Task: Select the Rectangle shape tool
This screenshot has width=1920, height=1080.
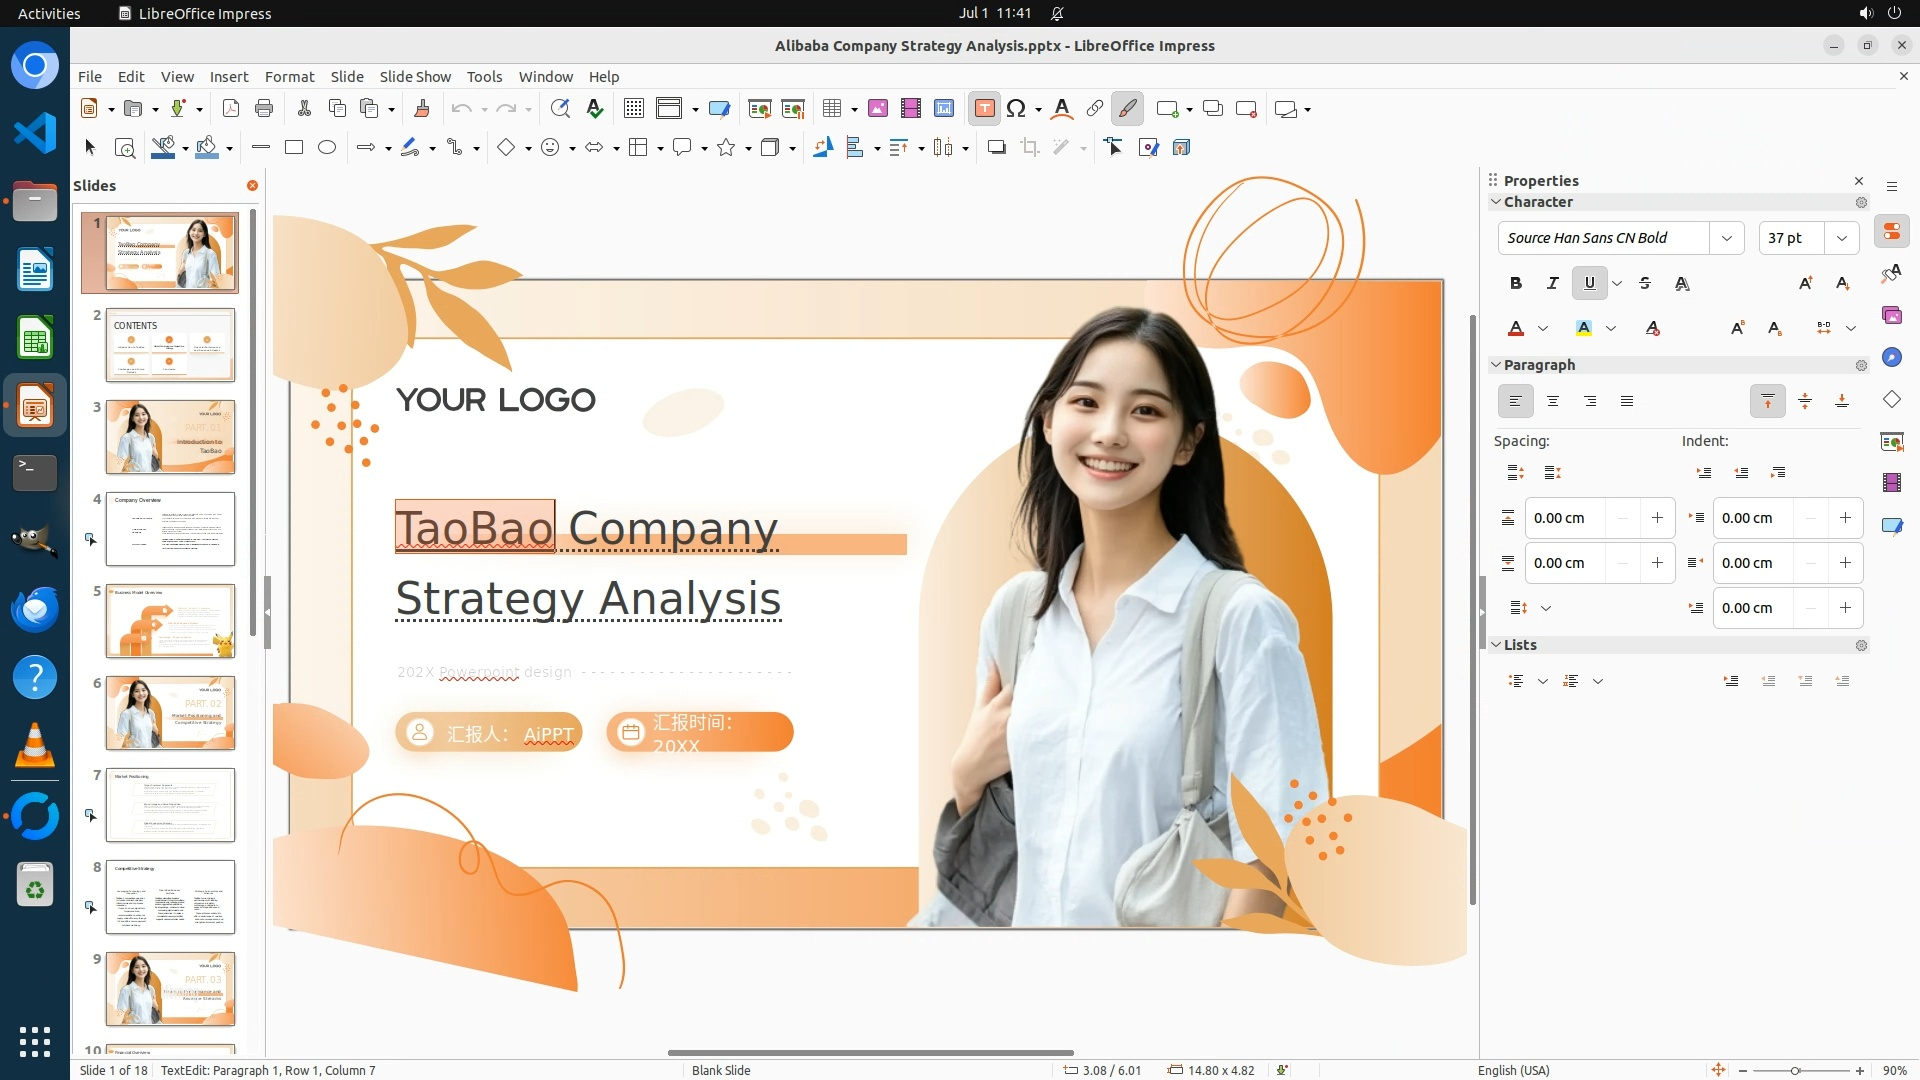Action: tap(294, 148)
